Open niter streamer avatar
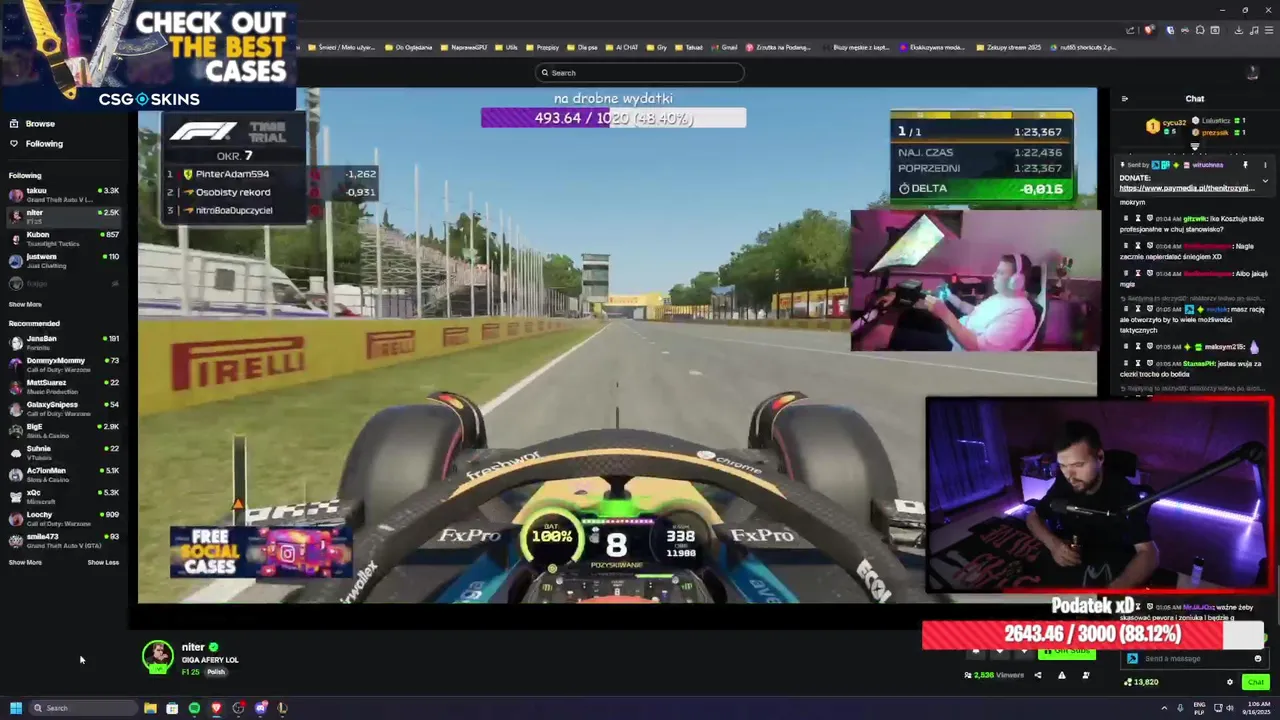 pos(158,656)
